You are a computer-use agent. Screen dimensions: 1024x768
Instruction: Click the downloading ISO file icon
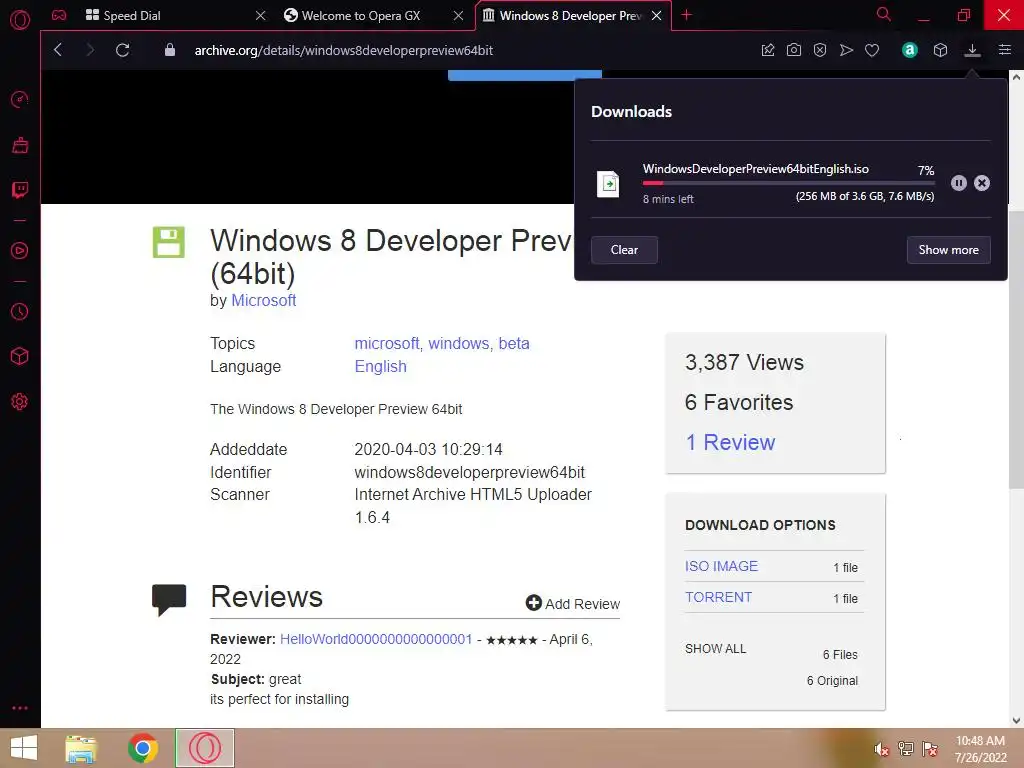[608, 184]
